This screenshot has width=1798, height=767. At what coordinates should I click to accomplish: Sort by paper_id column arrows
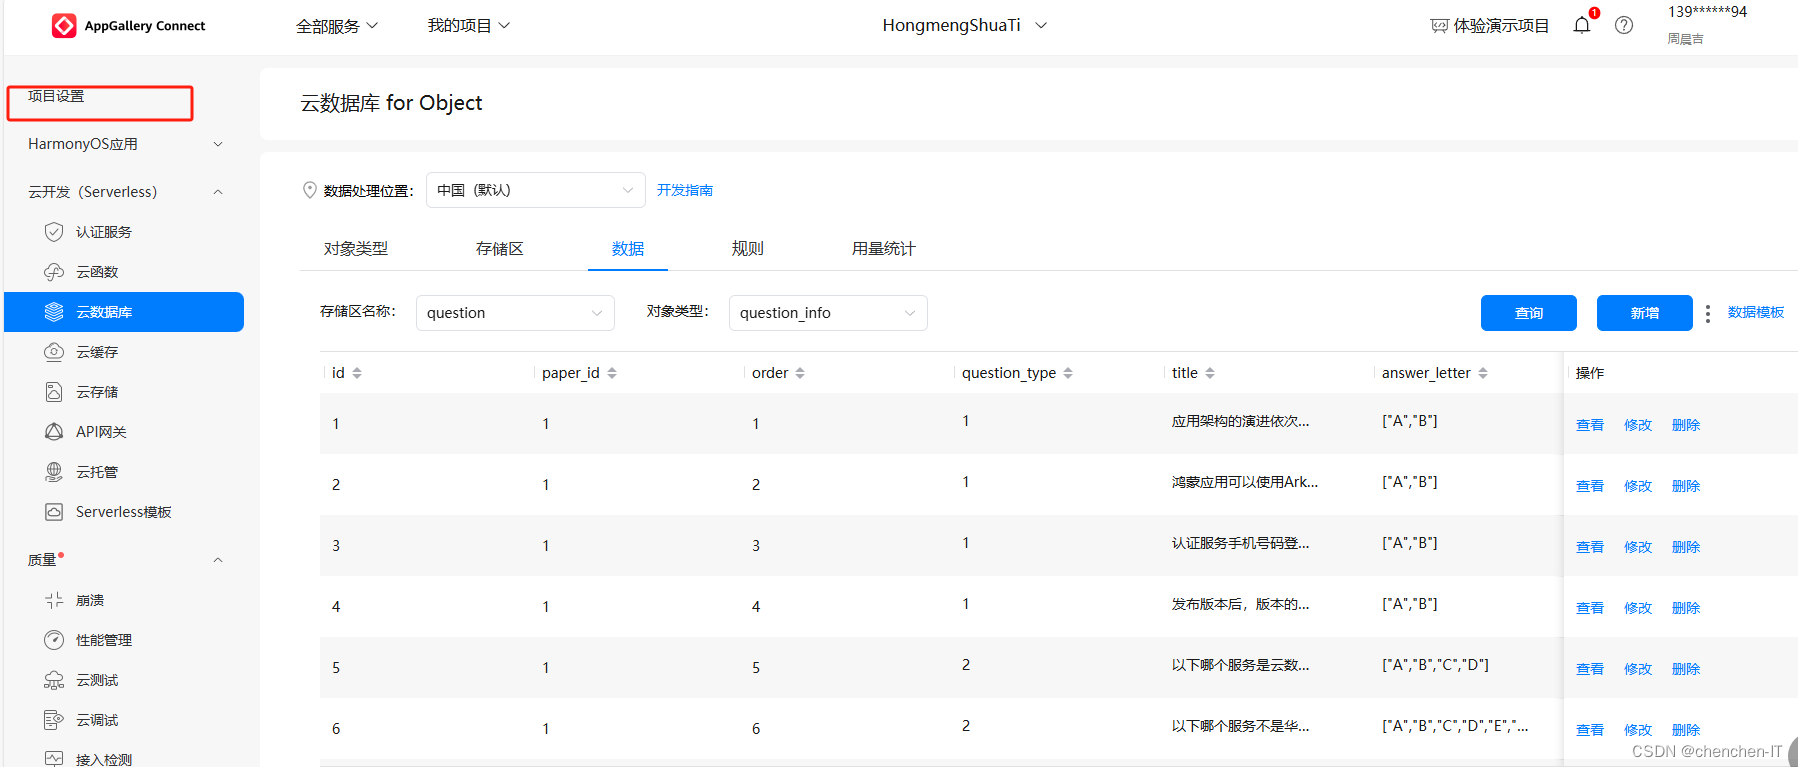pyautogui.click(x=612, y=373)
